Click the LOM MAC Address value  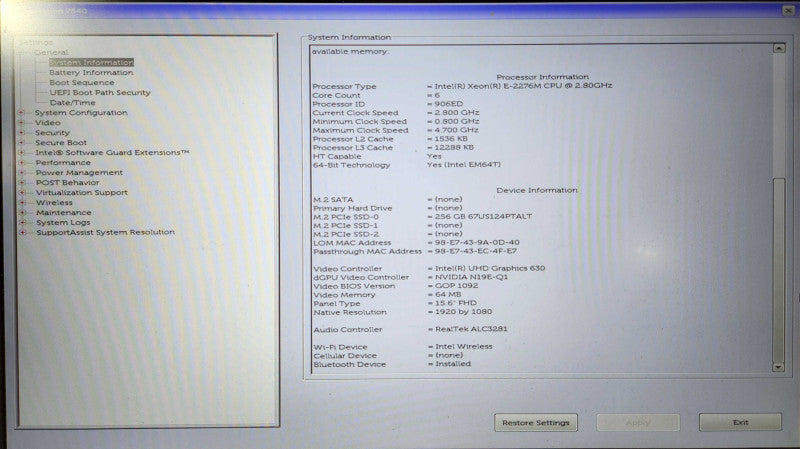[477, 242]
